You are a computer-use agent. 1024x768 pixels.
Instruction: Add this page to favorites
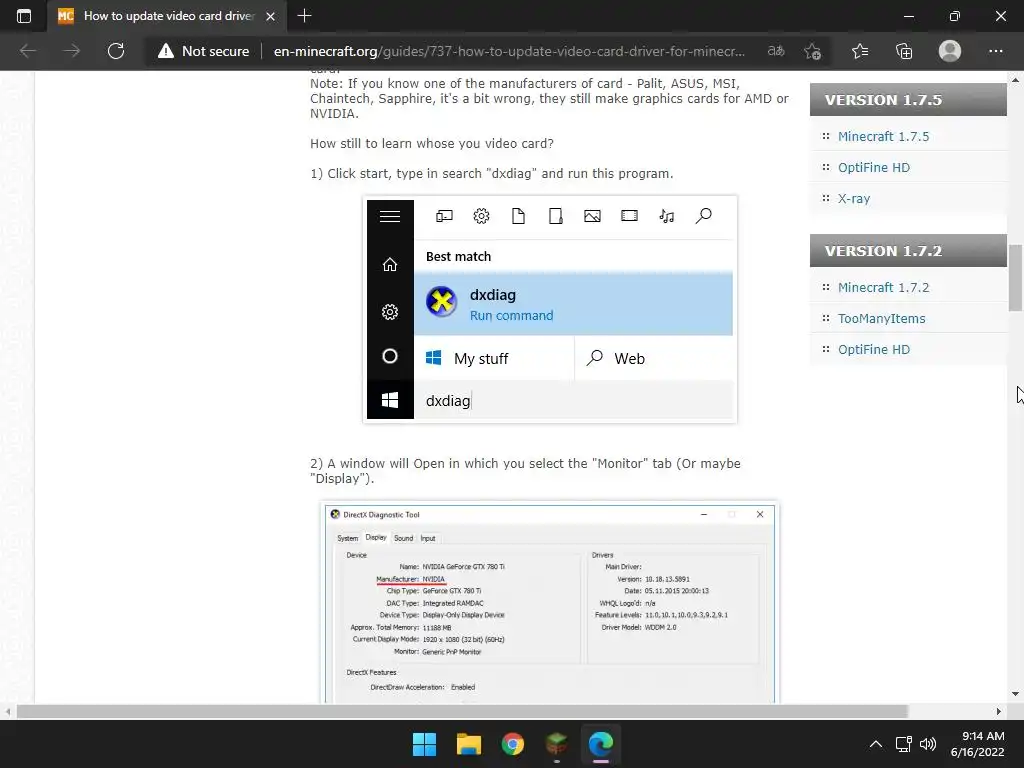[812, 51]
